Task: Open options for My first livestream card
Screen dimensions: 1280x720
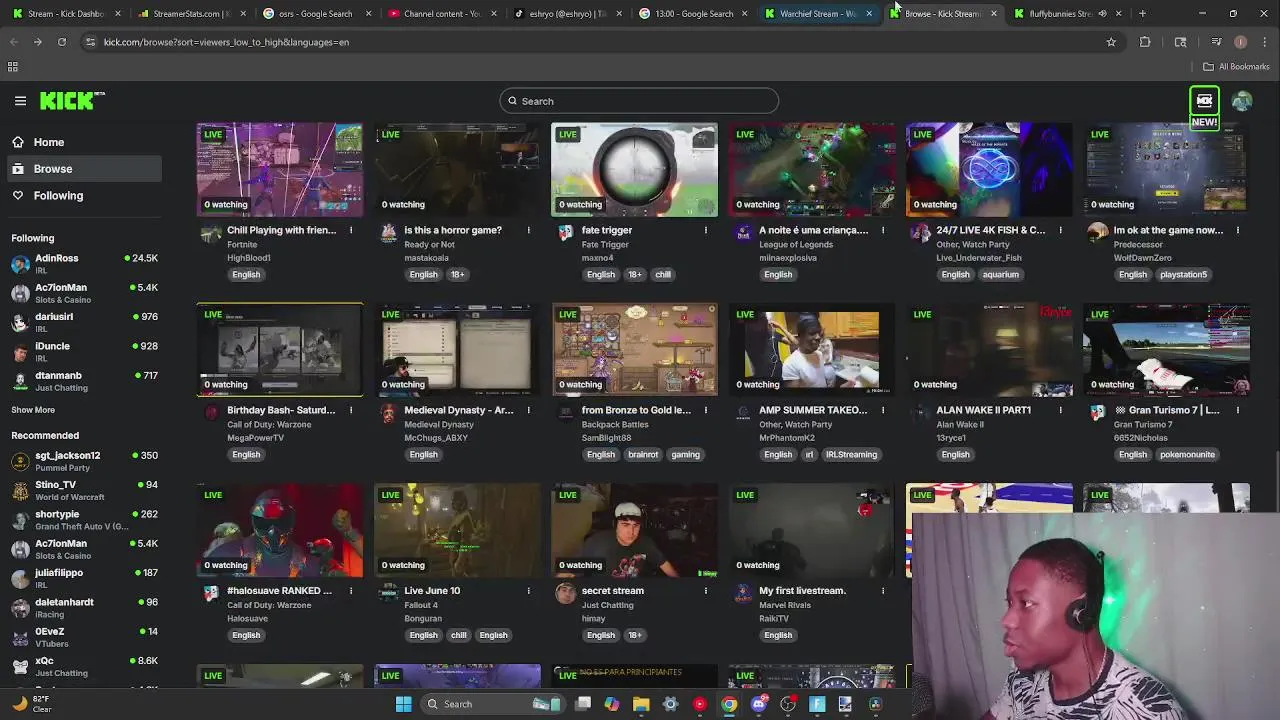Action: coord(883,591)
